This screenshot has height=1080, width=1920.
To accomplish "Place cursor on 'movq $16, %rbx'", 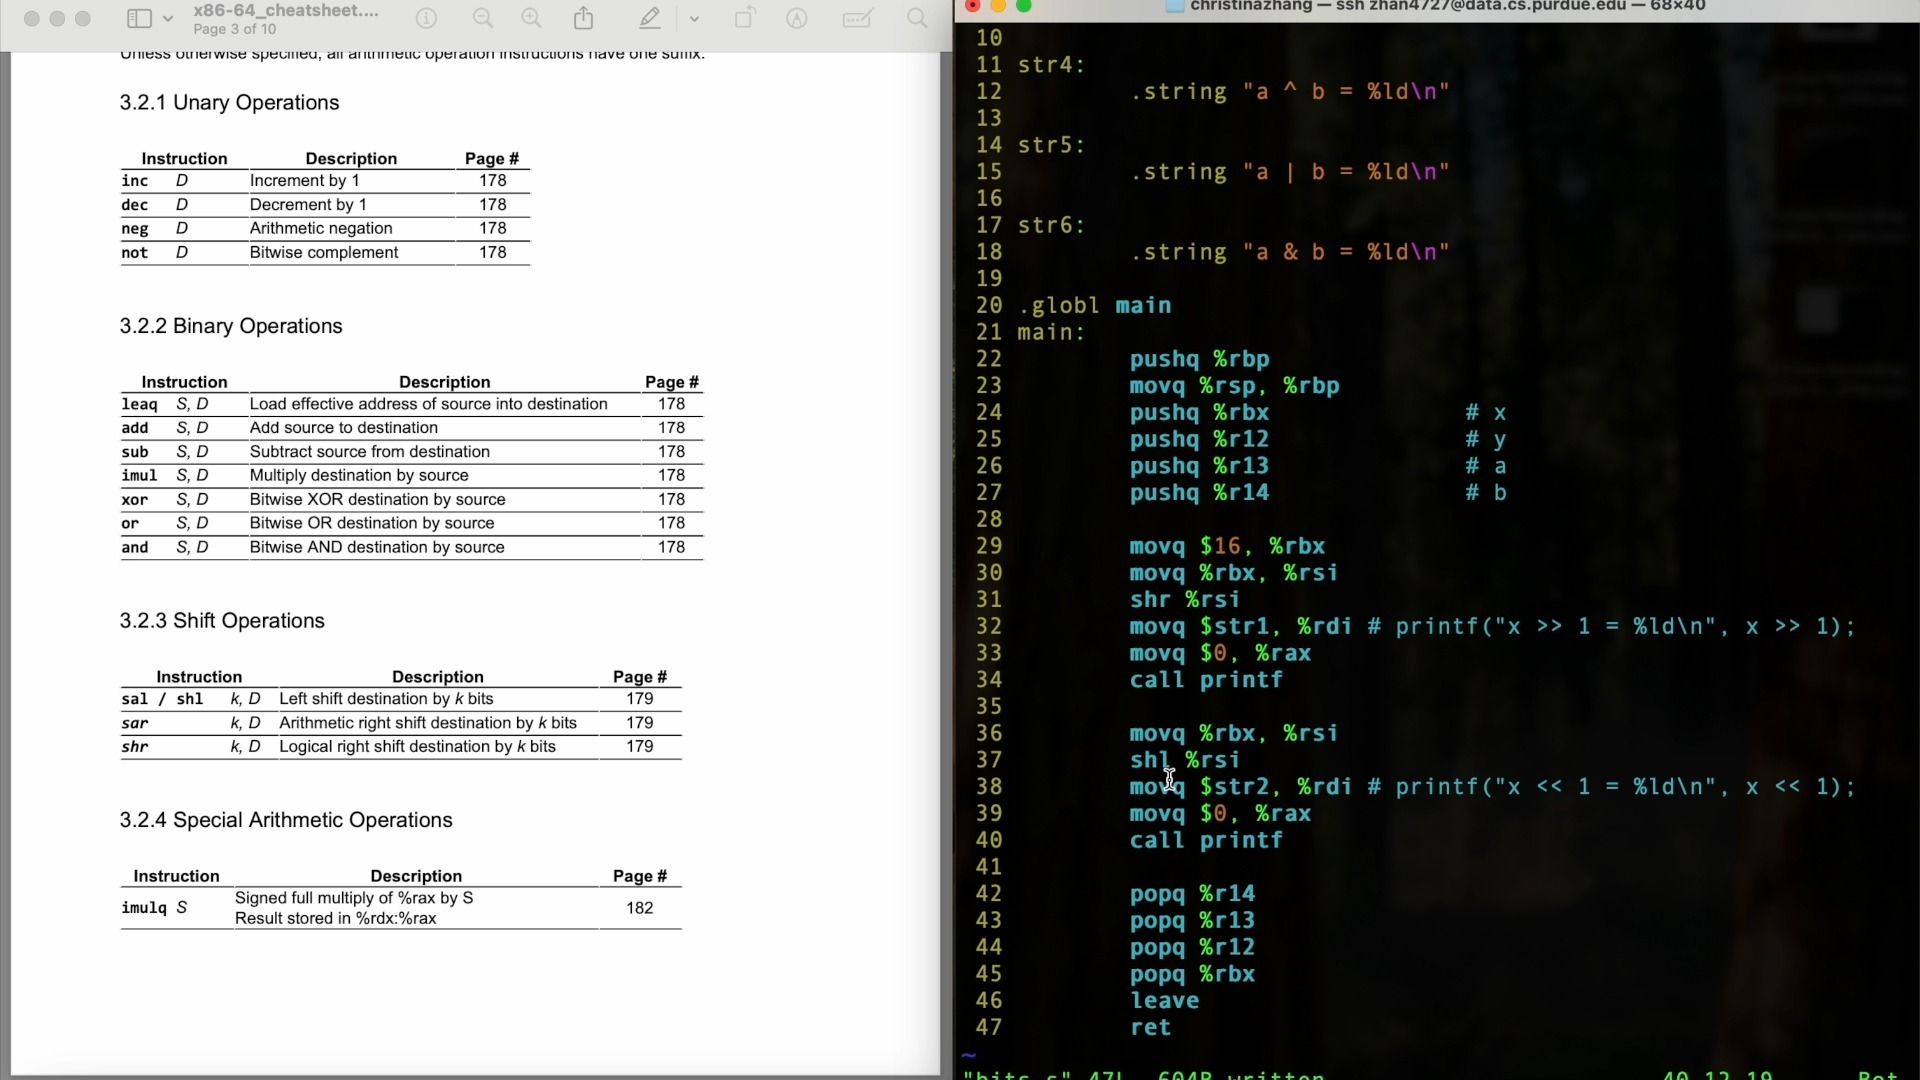I will point(1227,546).
